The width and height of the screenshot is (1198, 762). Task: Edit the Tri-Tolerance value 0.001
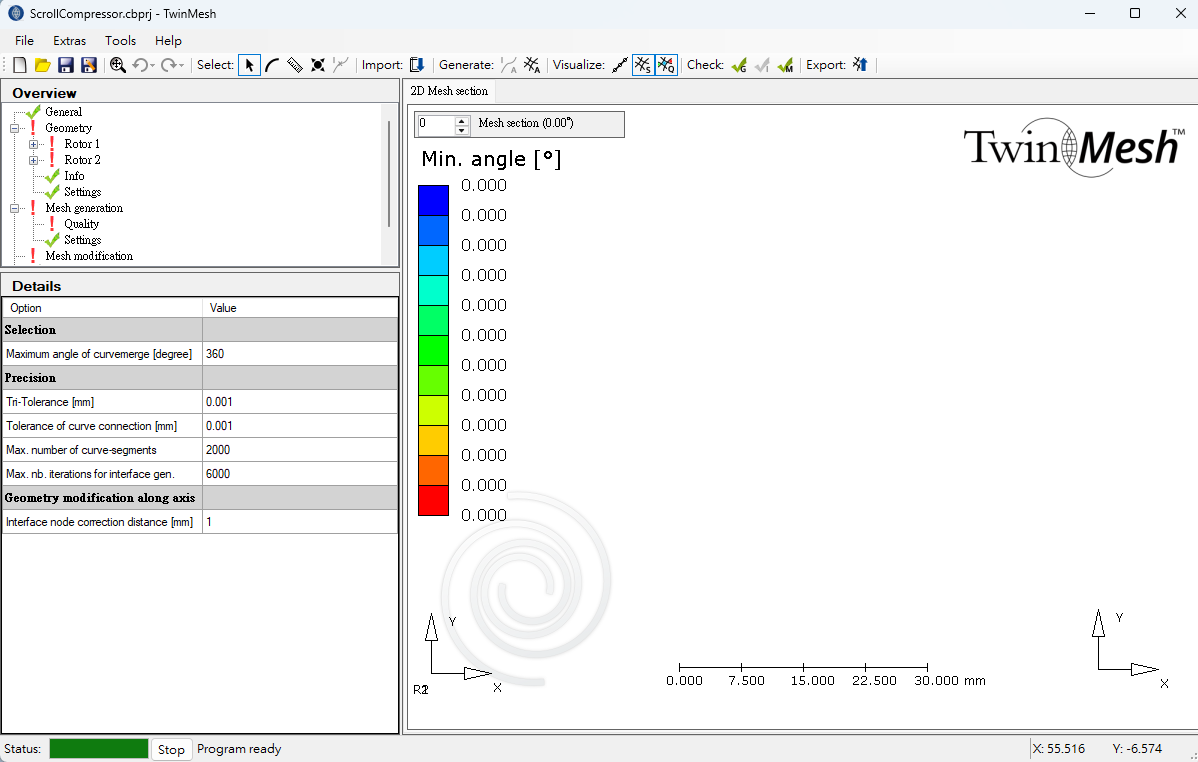[x=300, y=402]
